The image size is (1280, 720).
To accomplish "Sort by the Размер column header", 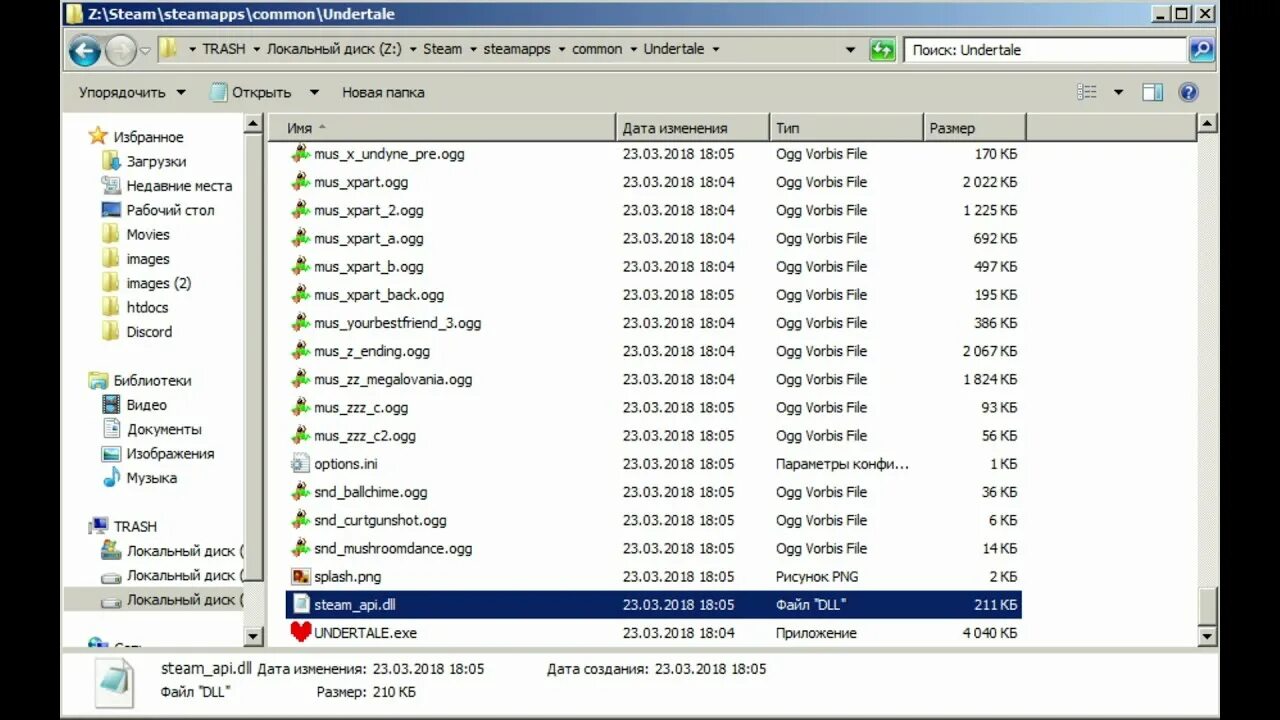I will click(975, 128).
